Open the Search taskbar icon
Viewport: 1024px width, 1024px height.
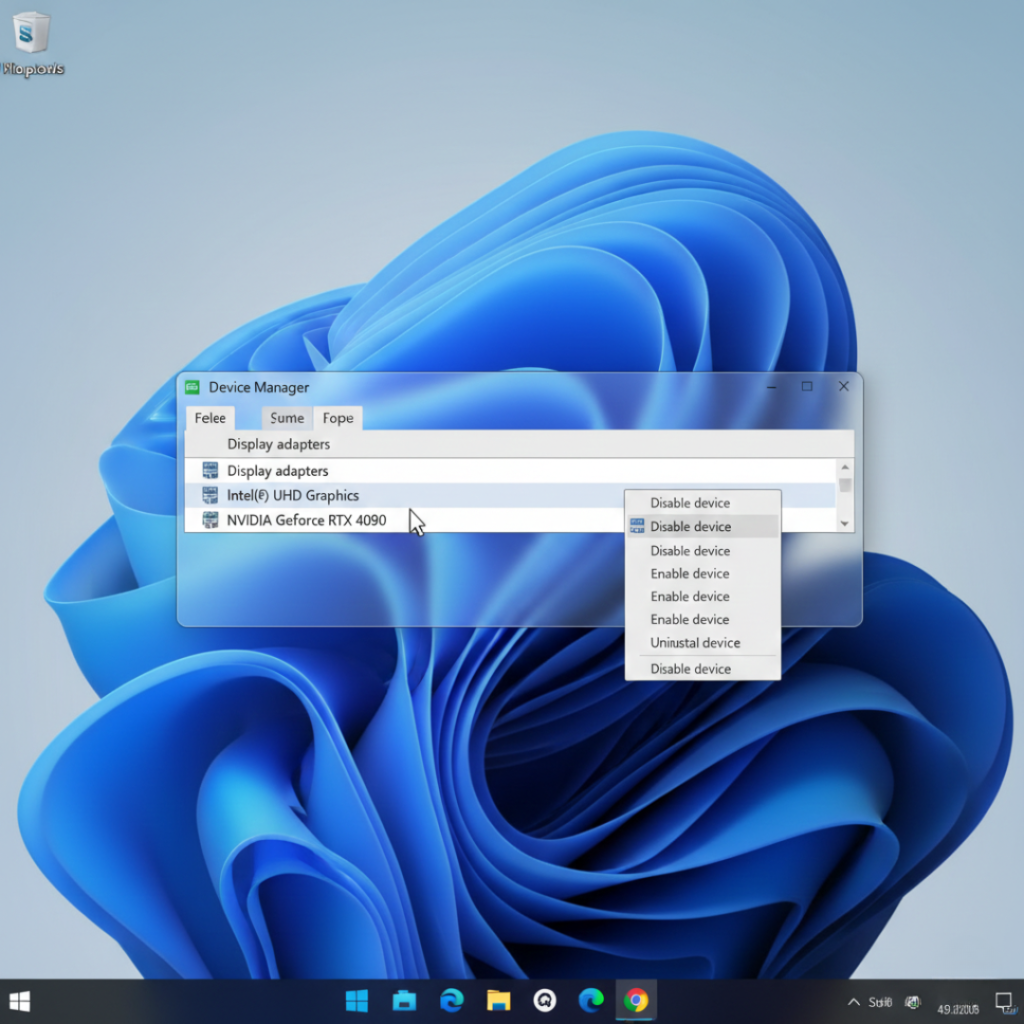544,999
